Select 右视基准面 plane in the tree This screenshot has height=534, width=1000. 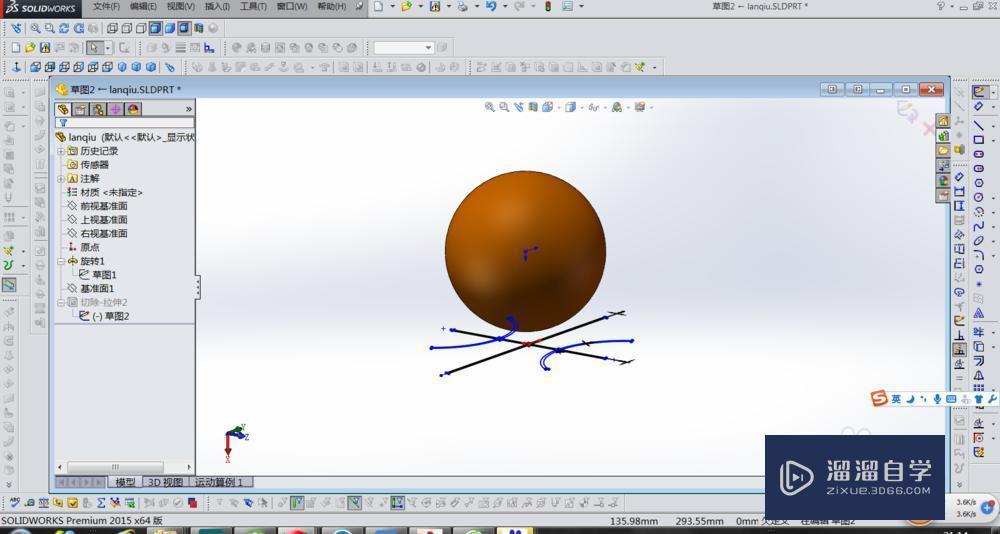[x=104, y=234]
